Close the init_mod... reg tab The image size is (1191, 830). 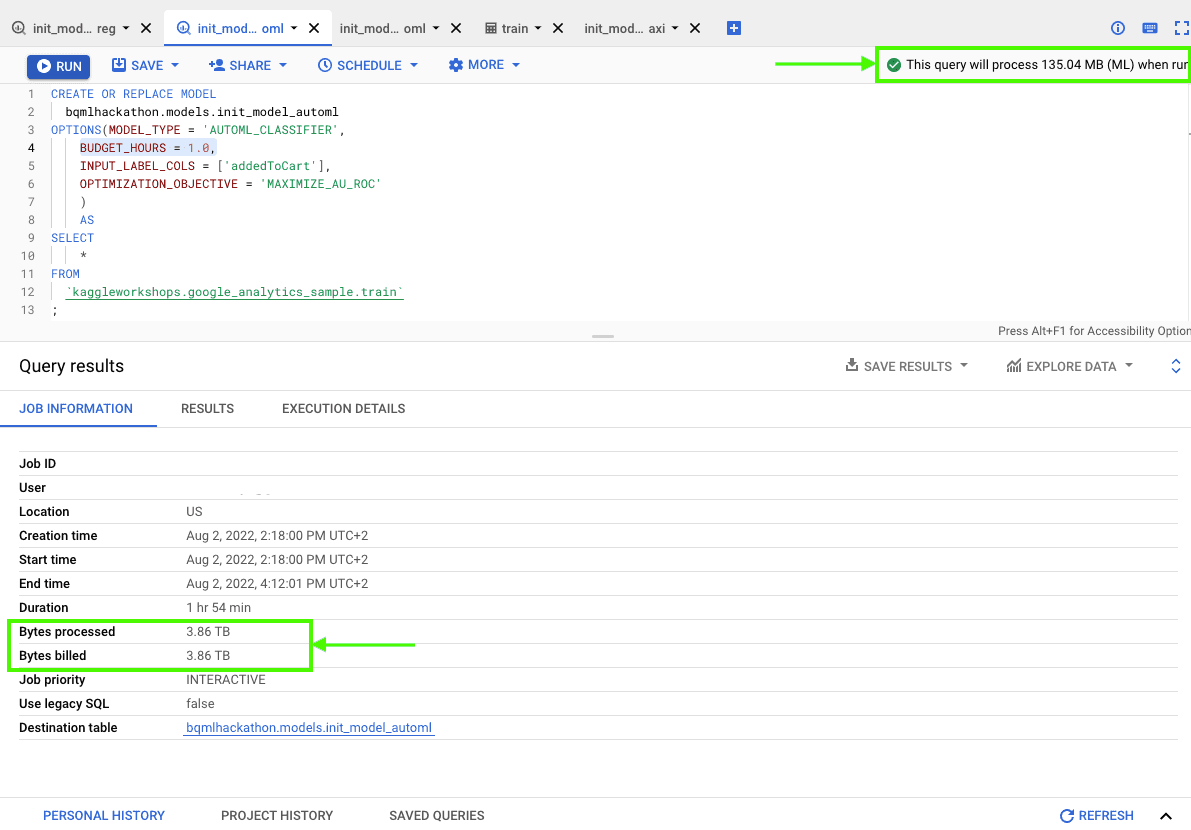click(x=147, y=28)
